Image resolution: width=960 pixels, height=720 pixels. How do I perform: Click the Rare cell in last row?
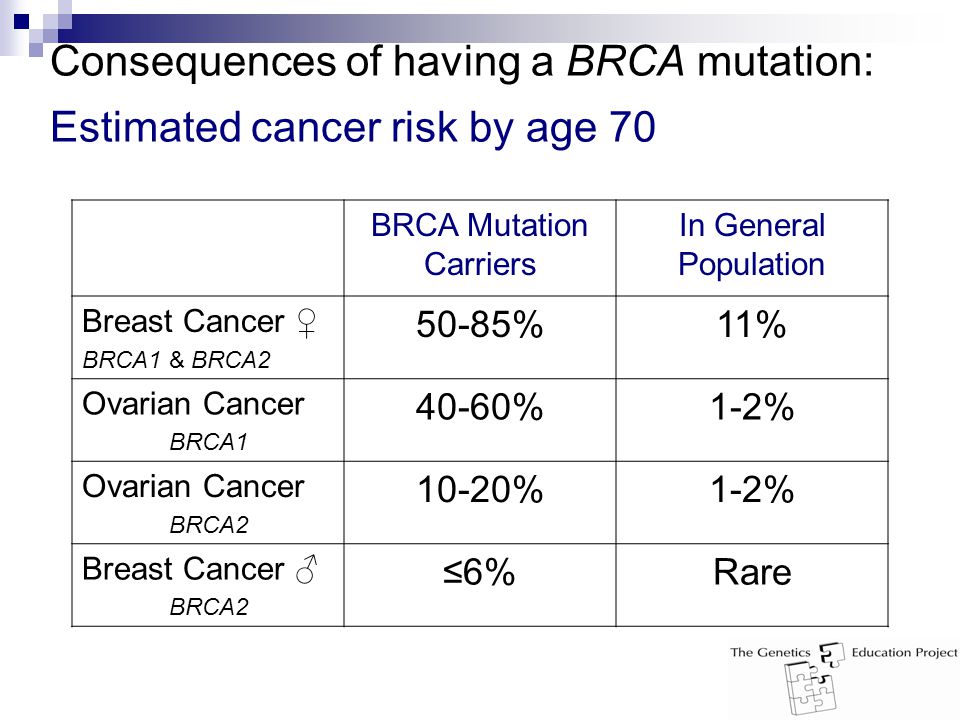[x=752, y=572]
